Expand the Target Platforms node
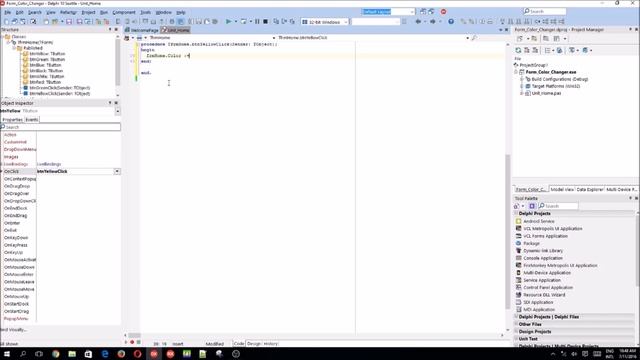Viewport: 640px width, 360px height. [x=522, y=86]
